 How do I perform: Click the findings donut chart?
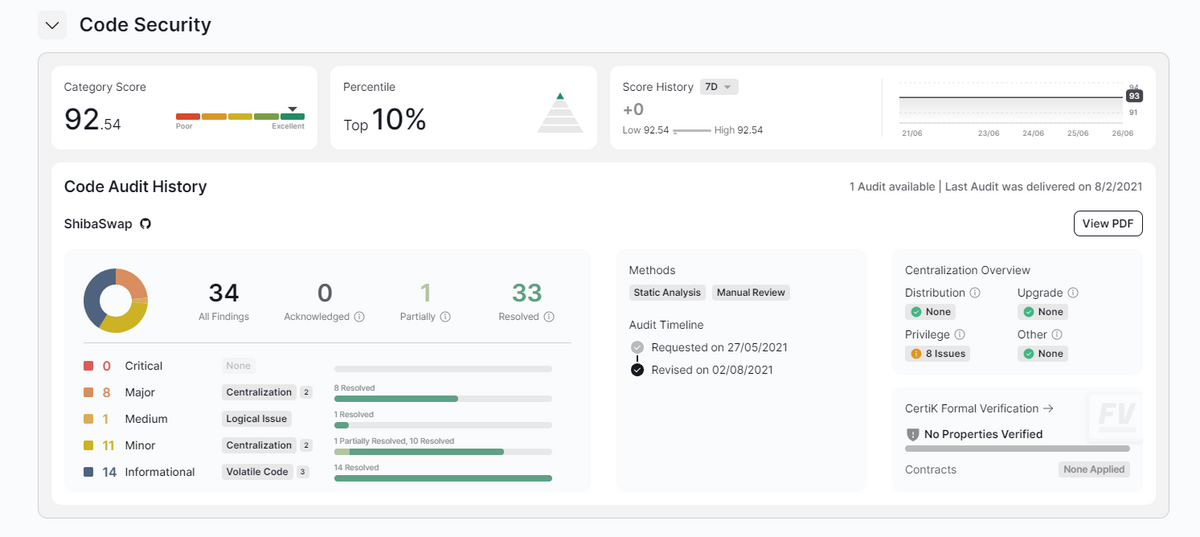(116, 300)
